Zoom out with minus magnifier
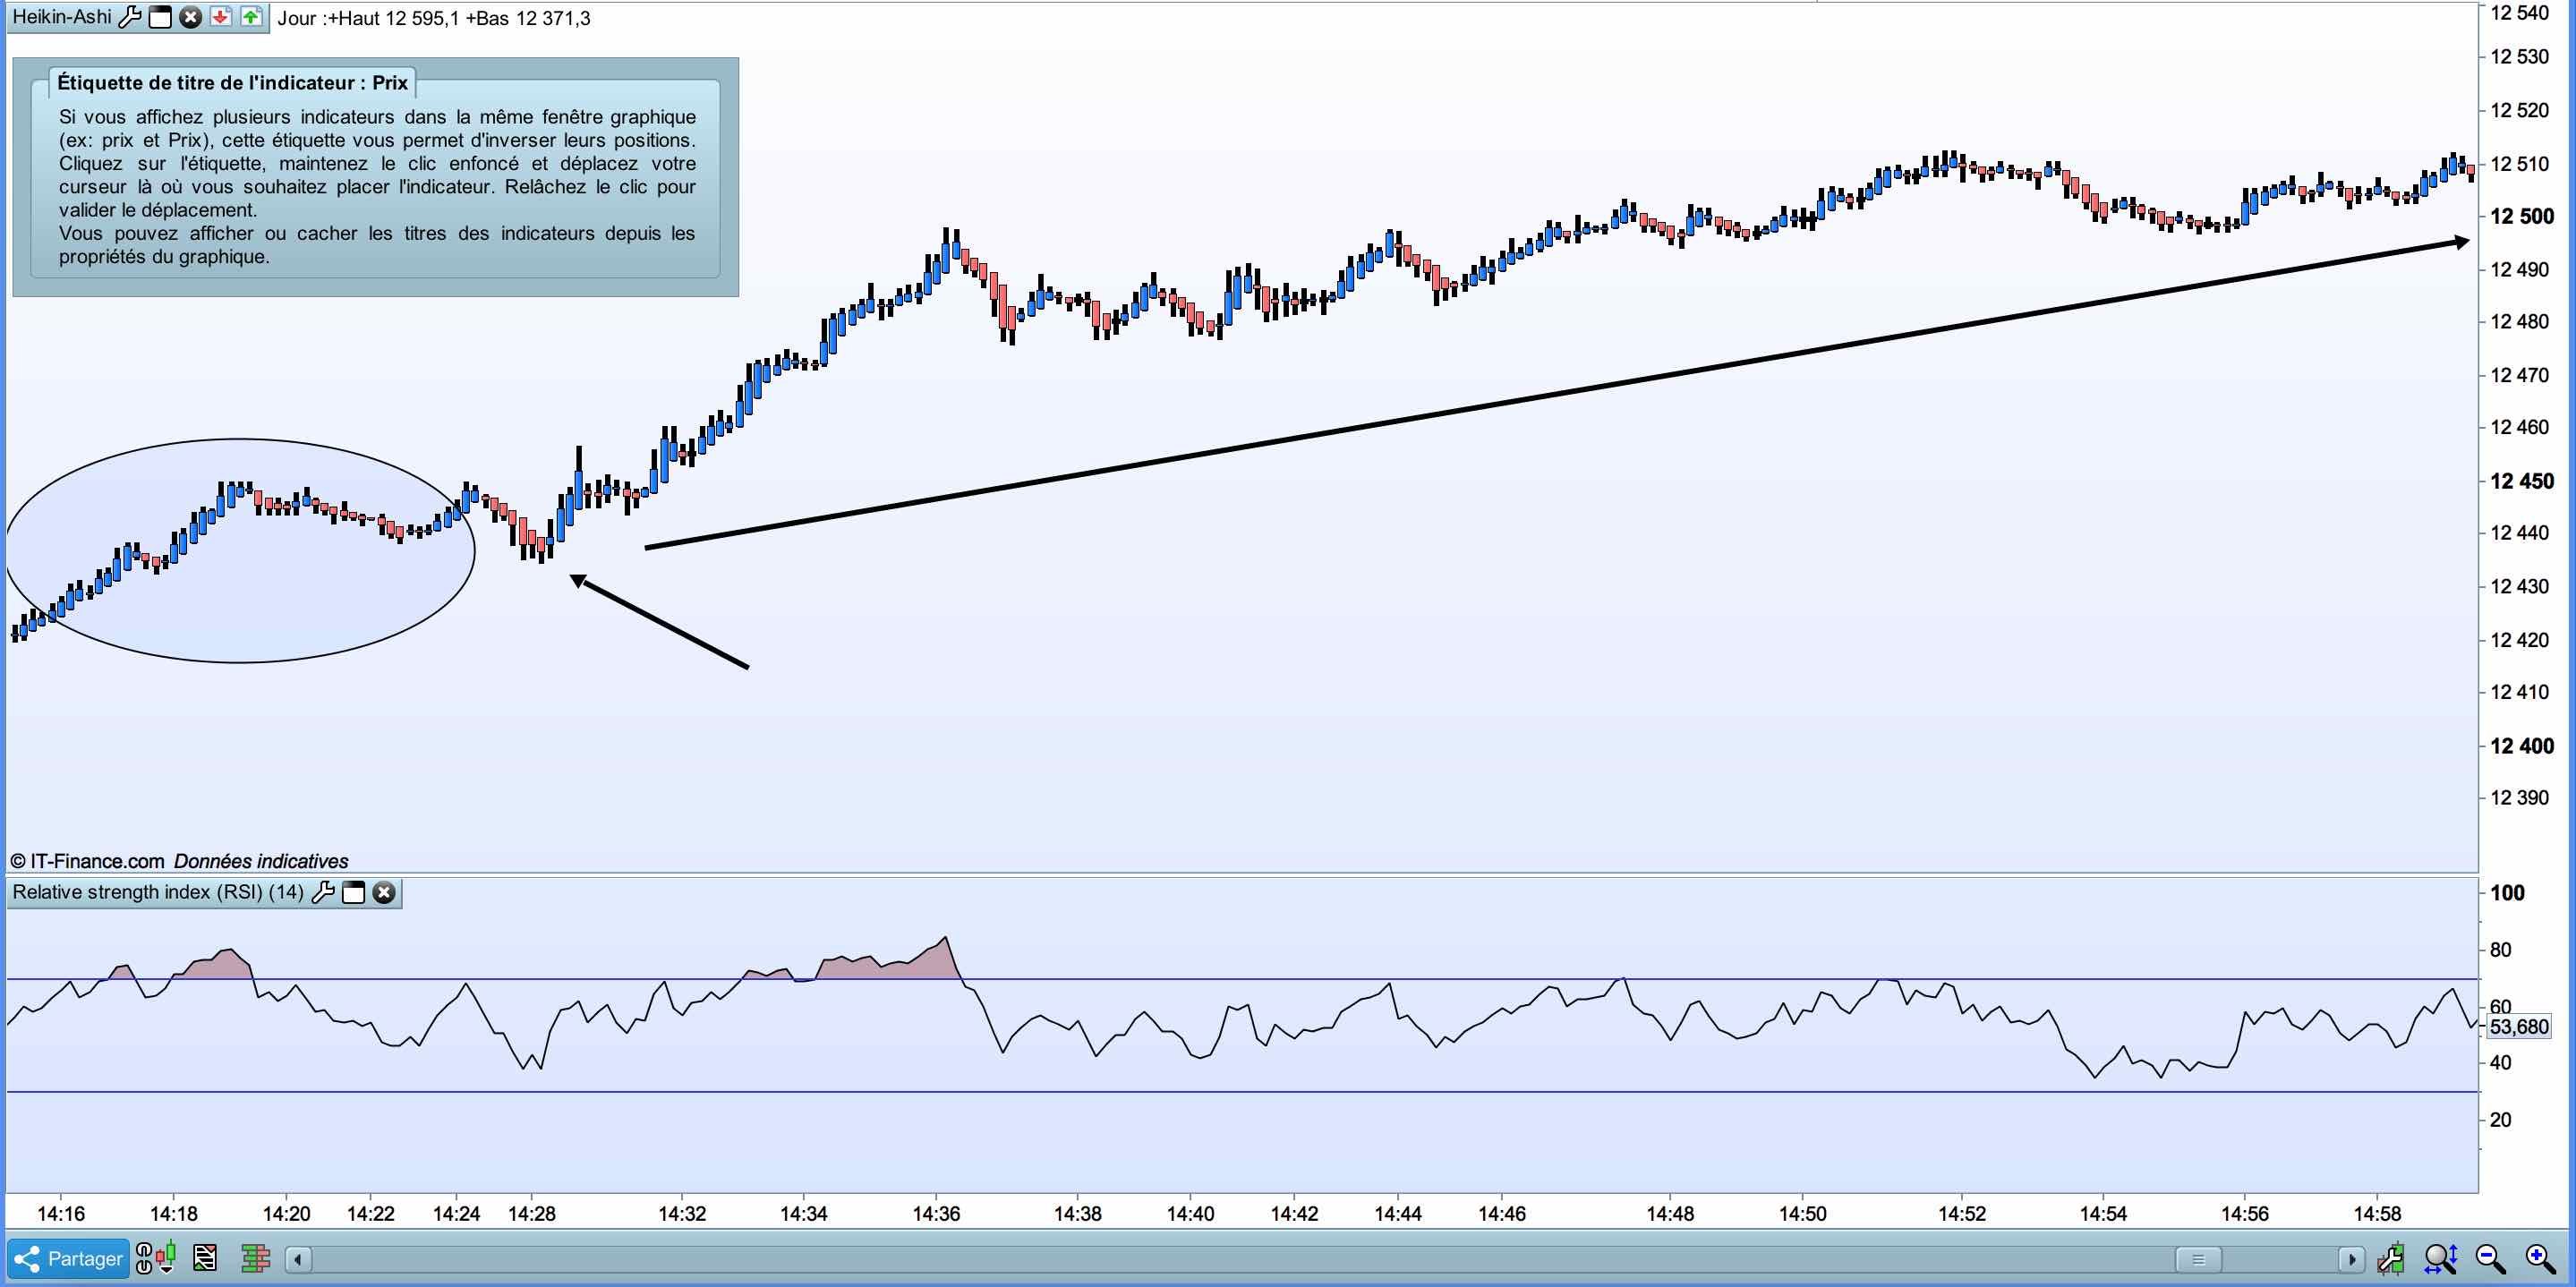Image resolution: width=2576 pixels, height=1287 pixels. coord(2490,1258)
